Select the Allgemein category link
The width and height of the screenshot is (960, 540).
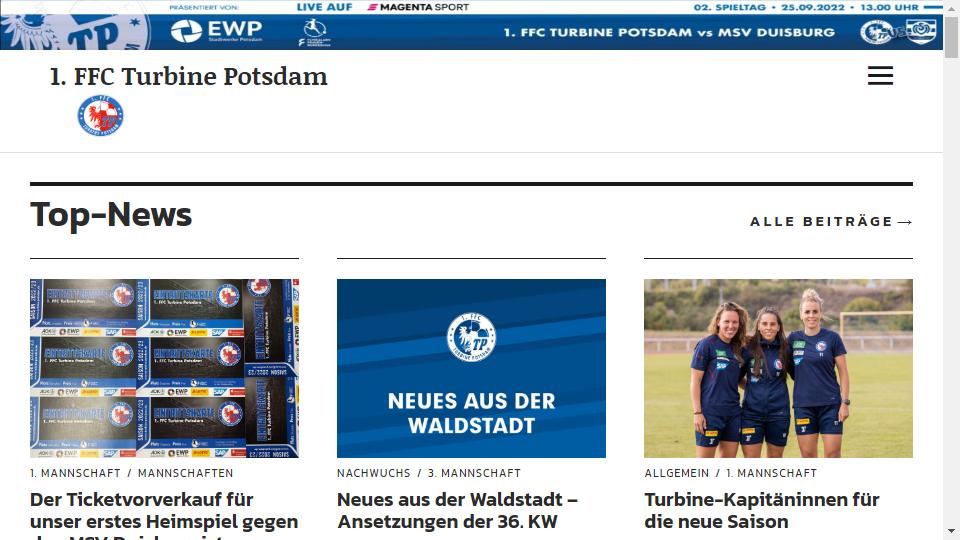point(677,473)
